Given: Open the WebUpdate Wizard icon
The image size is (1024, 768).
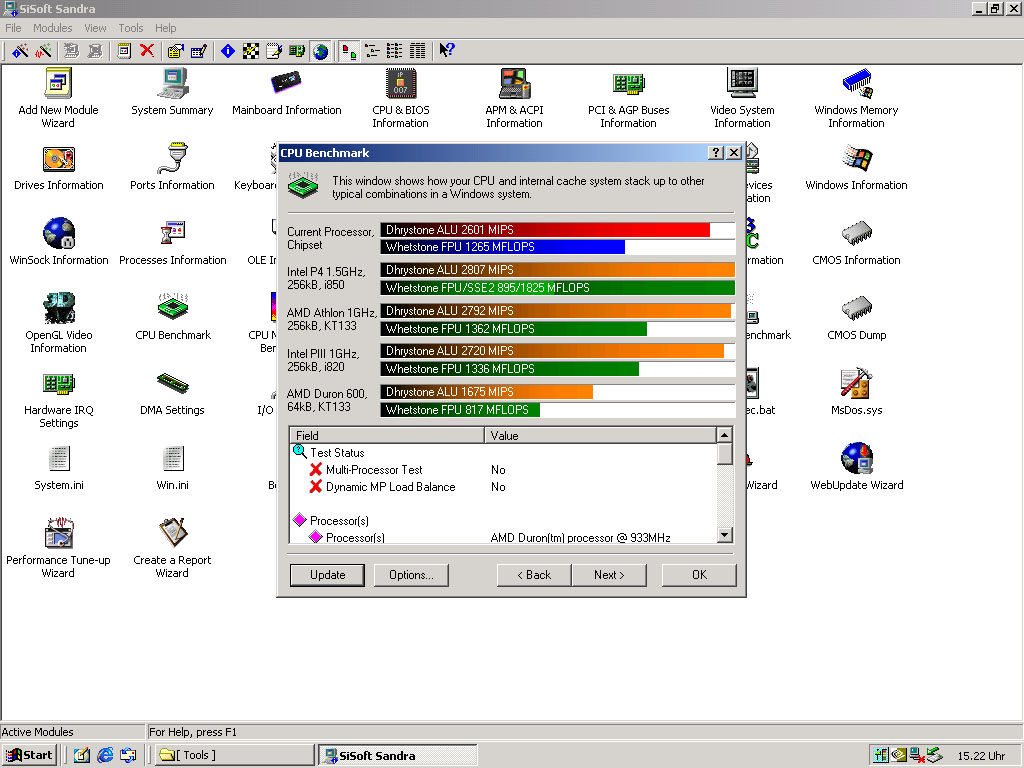Looking at the screenshot, I should point(856,460).
